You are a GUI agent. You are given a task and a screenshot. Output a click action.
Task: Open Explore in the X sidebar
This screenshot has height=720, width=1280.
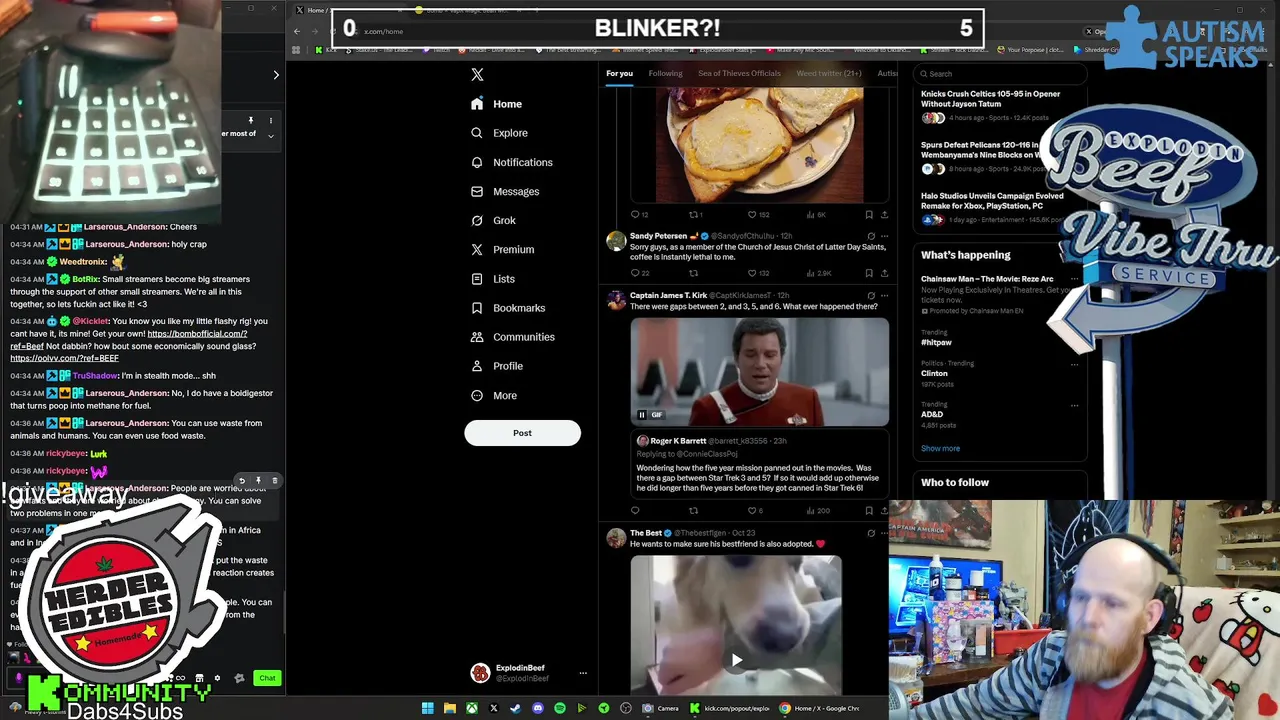499,133
